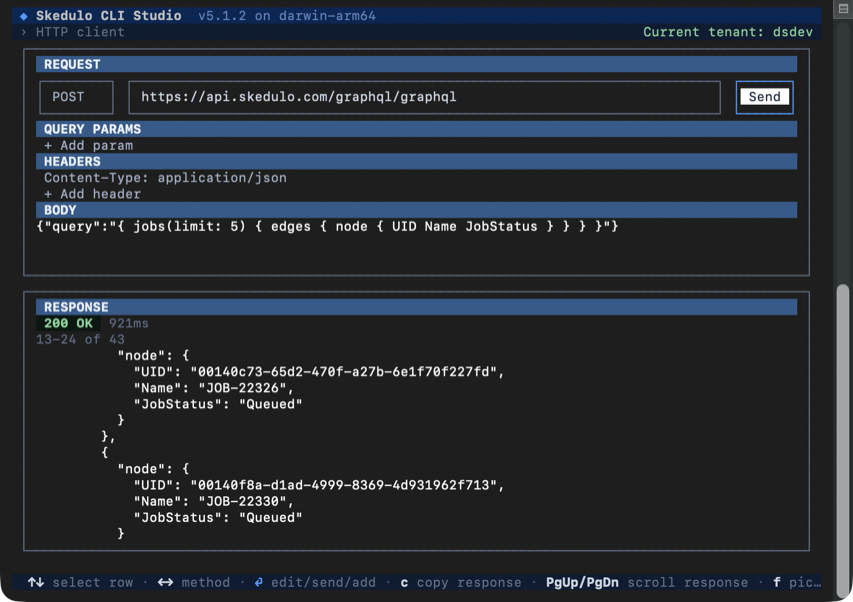Click the 'f' pick hint at footer end

(797, 582)
